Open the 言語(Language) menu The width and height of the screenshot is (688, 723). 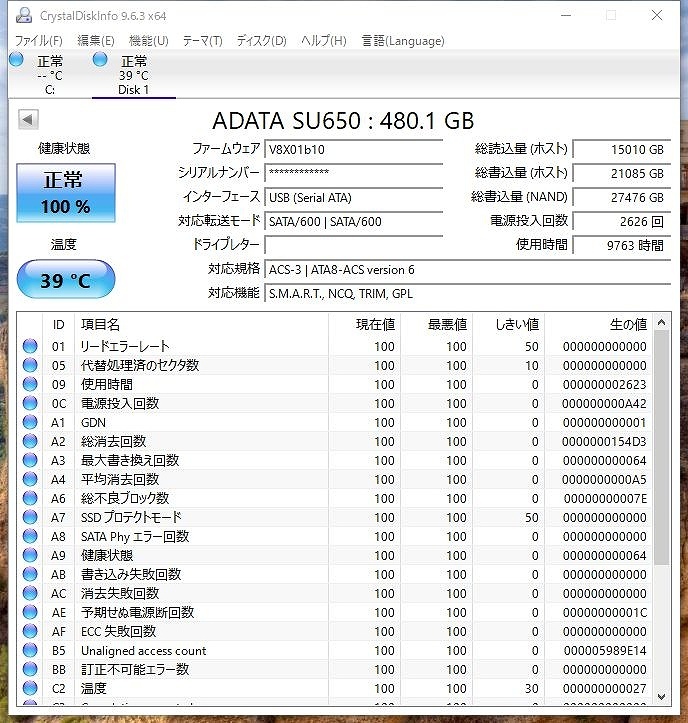click(x=403, y=41)
